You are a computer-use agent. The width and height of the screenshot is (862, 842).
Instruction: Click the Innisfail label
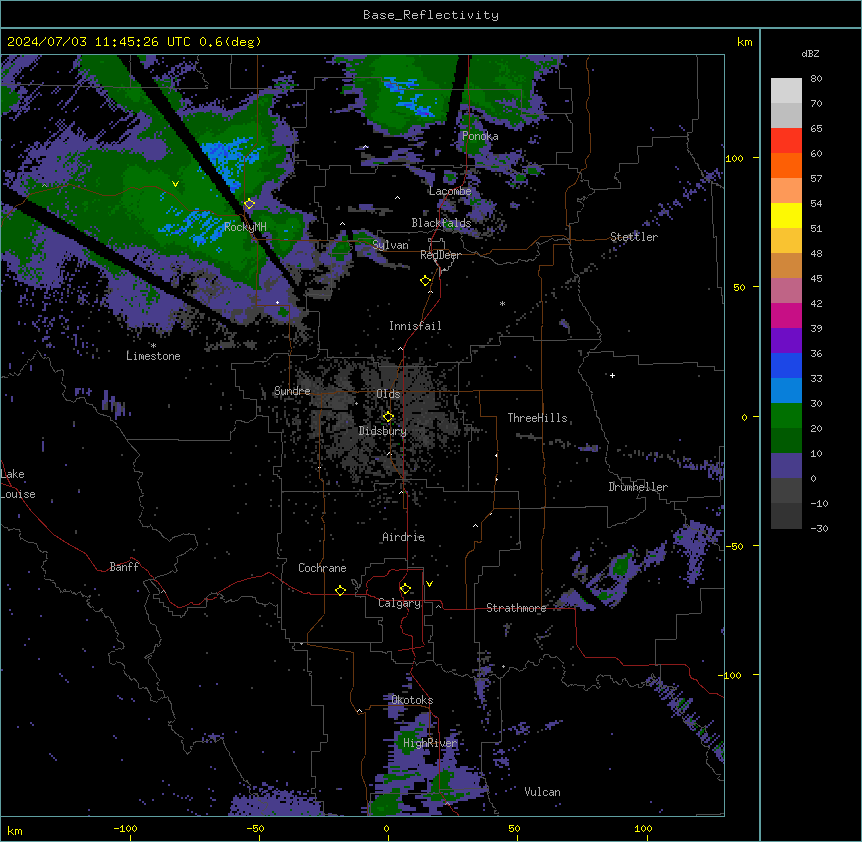415,326
